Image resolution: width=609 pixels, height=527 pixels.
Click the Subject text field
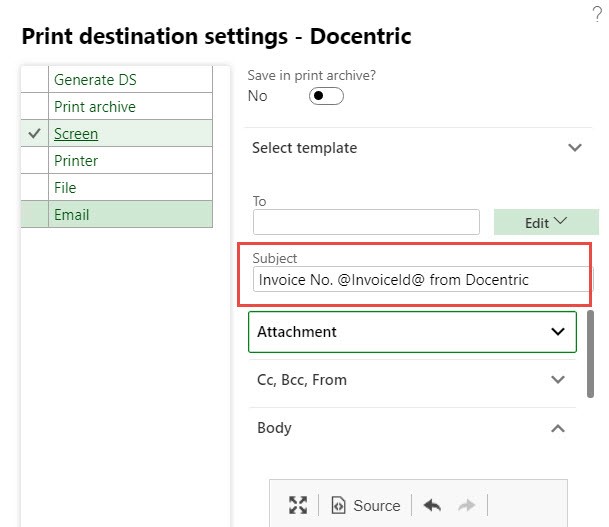point(422,280)
